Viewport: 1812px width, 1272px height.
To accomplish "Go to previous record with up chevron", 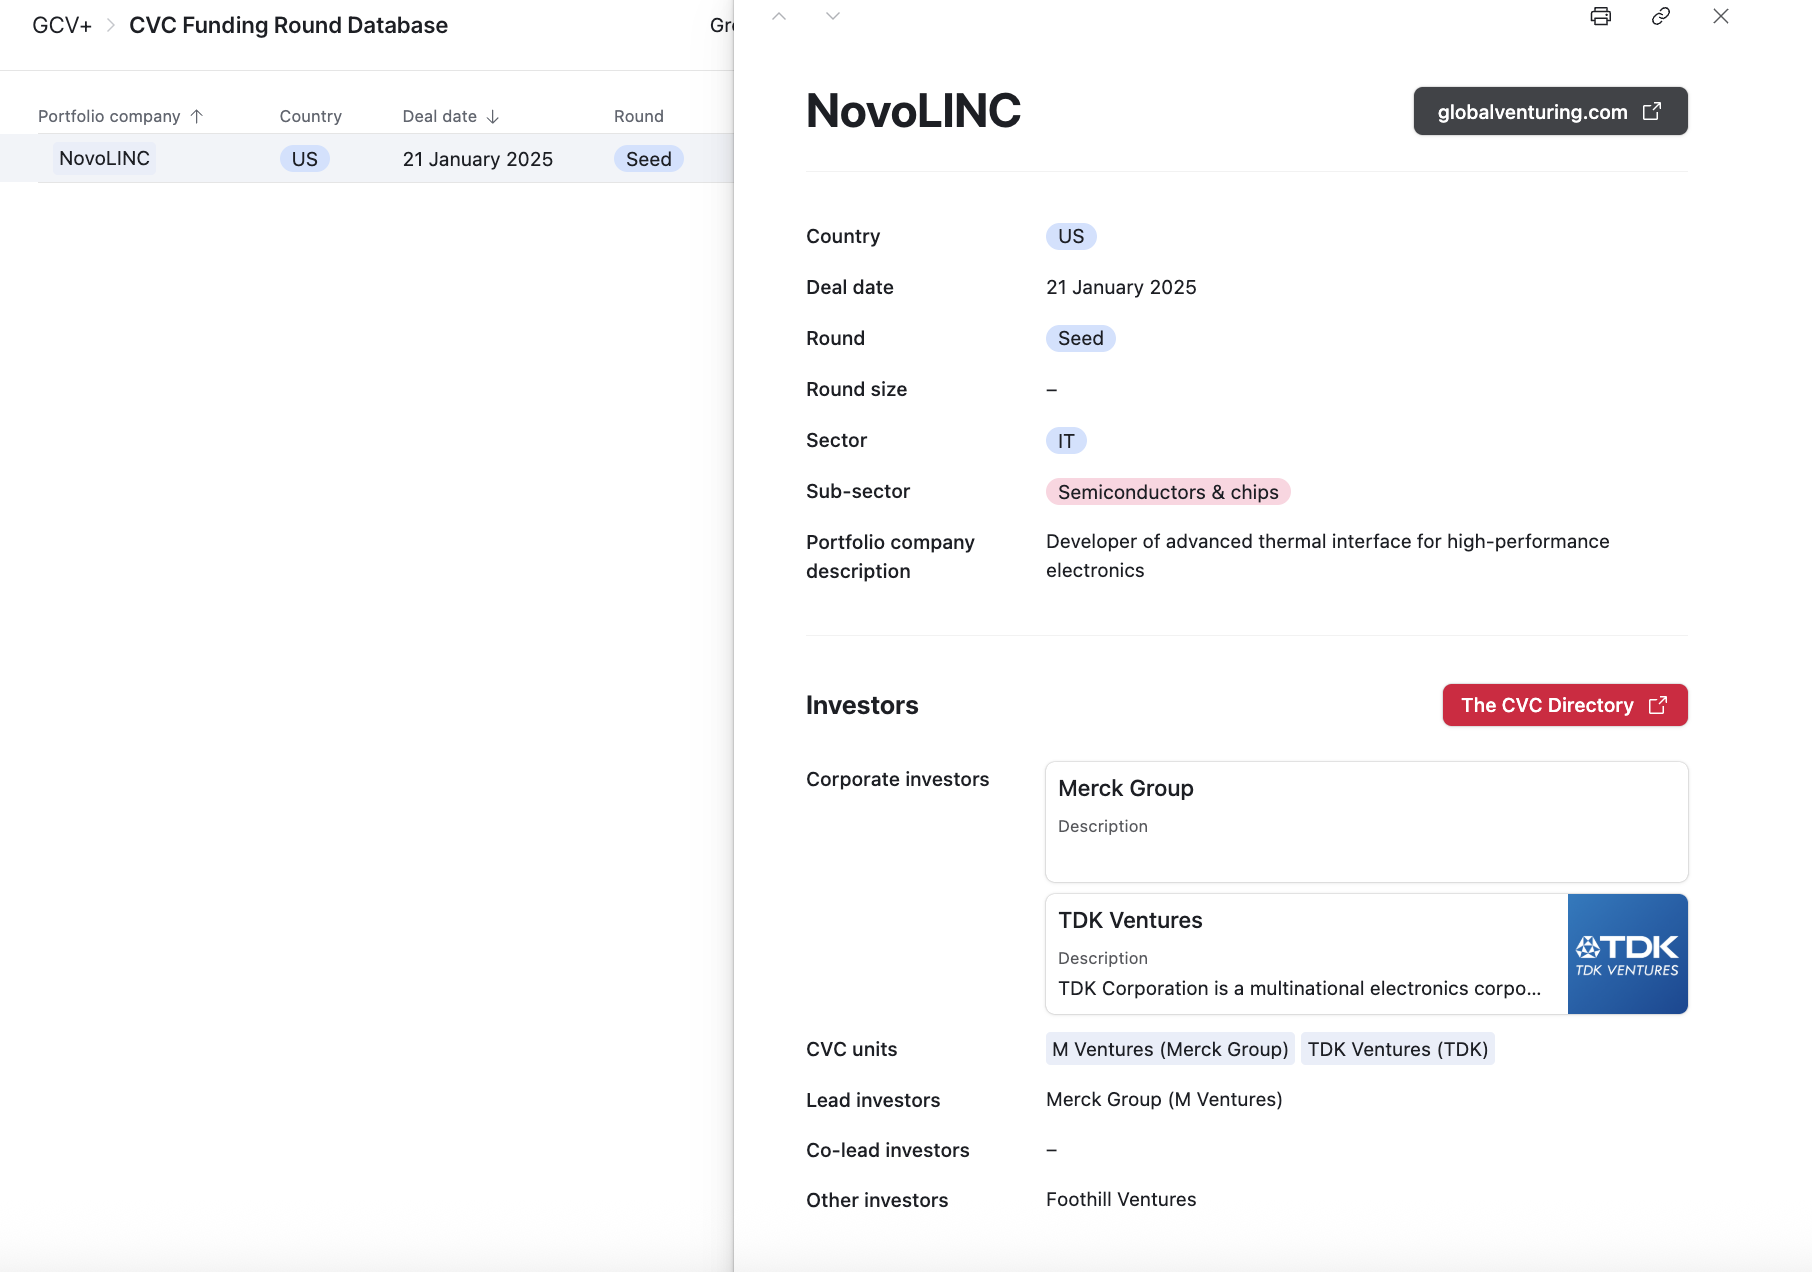I will pos(779,16).
